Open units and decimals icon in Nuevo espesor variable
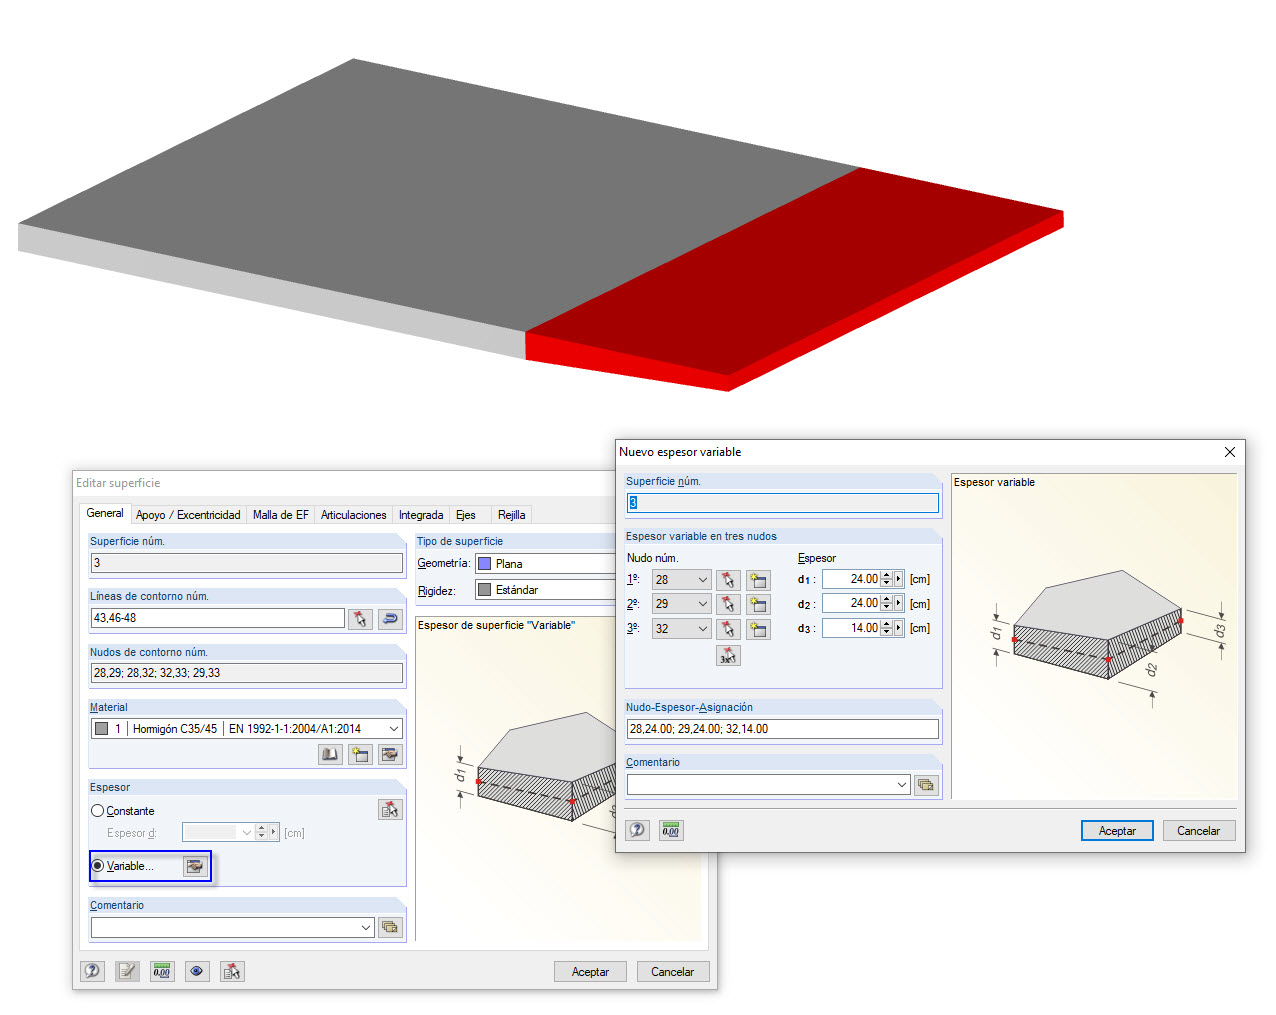 pyautogui.click(x=671, y=830)
